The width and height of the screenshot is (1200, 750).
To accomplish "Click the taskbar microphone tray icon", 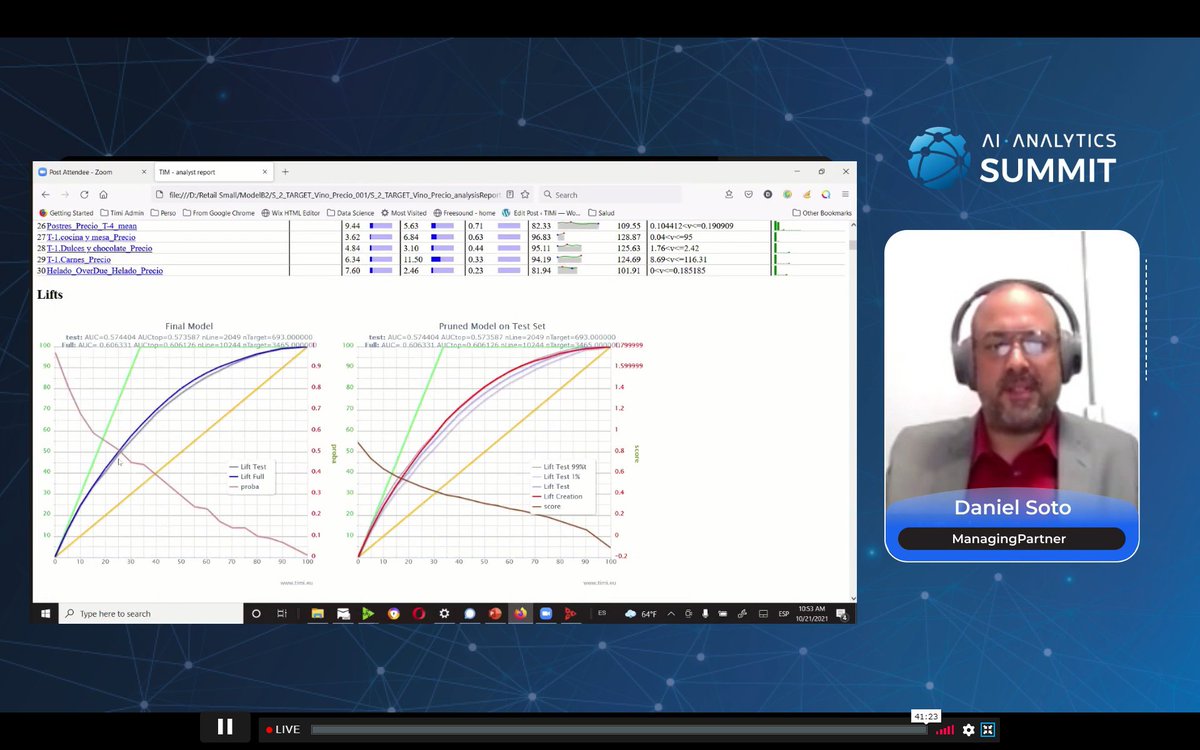I will click(706, 613).
